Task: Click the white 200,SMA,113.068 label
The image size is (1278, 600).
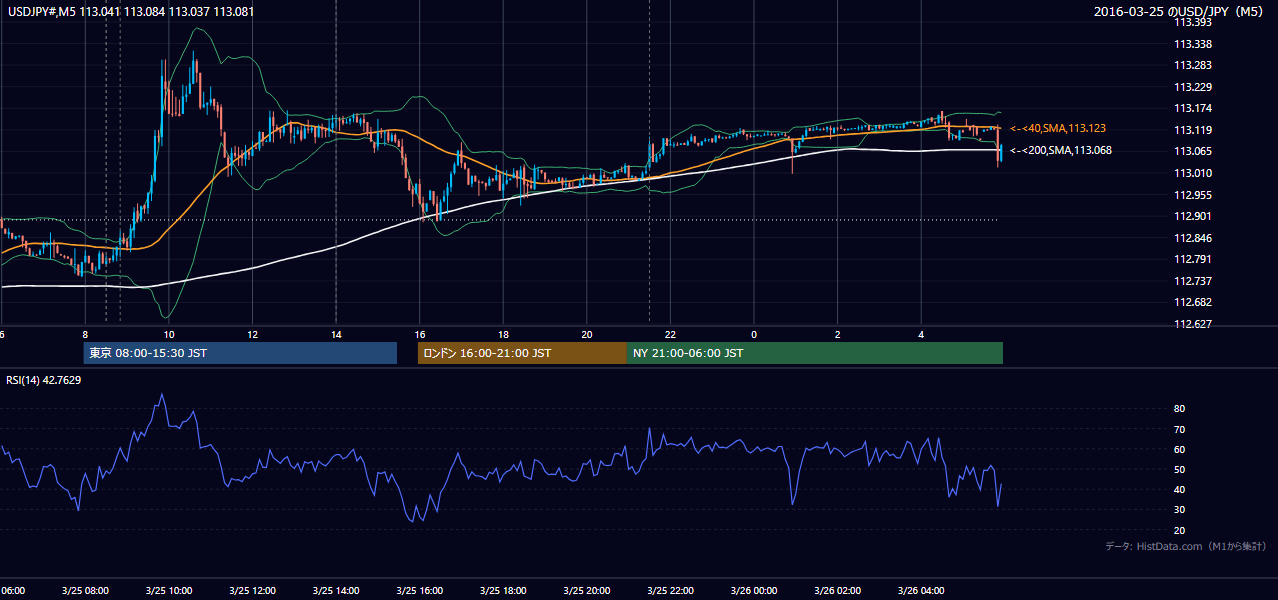Action: point(1060,151)
